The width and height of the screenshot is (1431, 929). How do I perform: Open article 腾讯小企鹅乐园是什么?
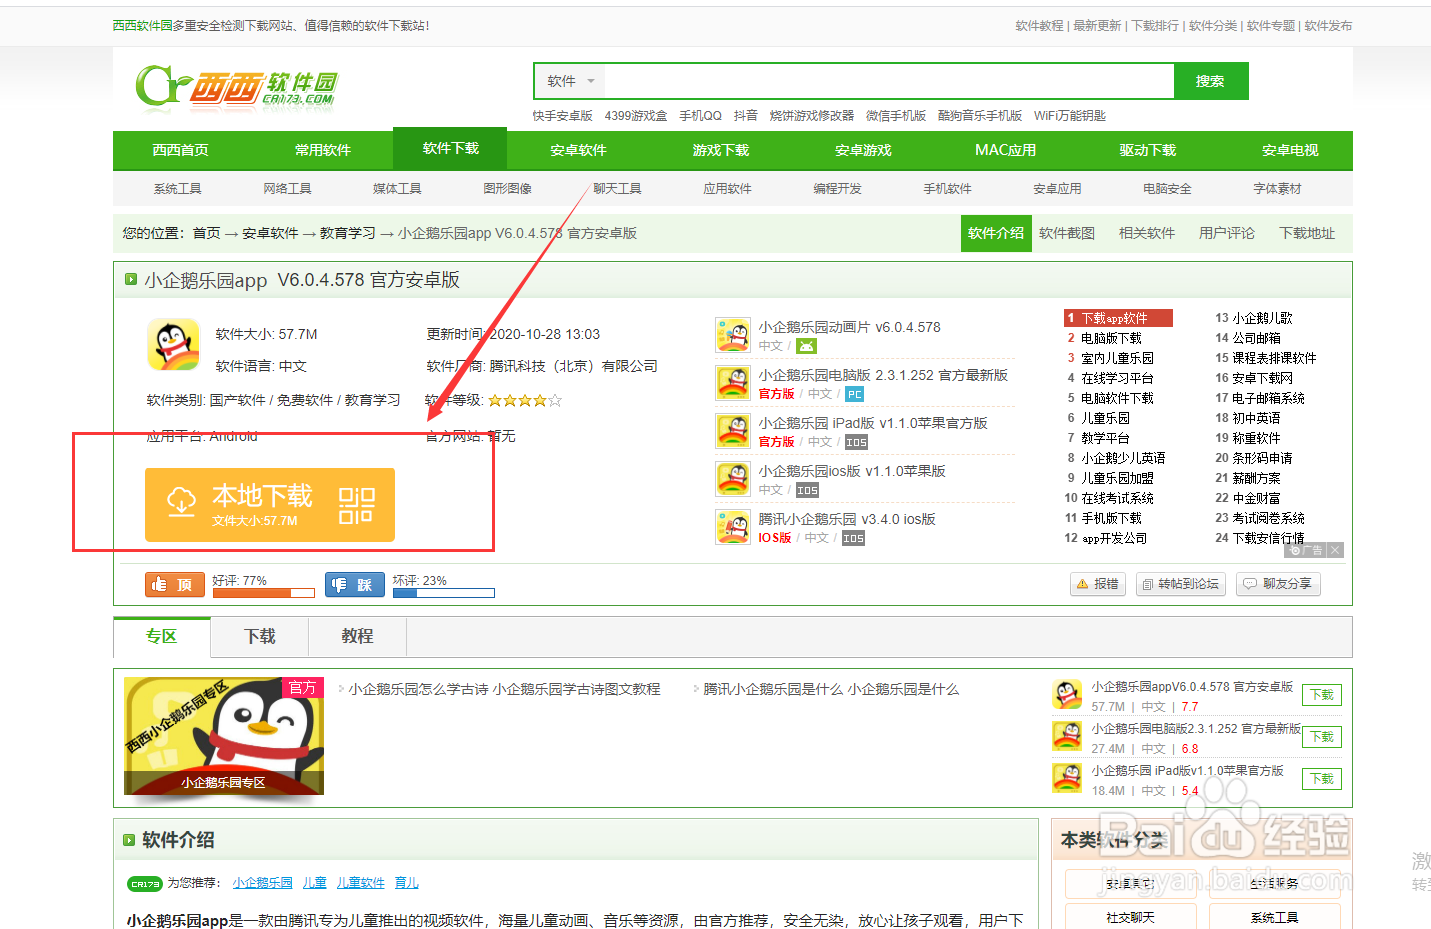pos(831,689)
